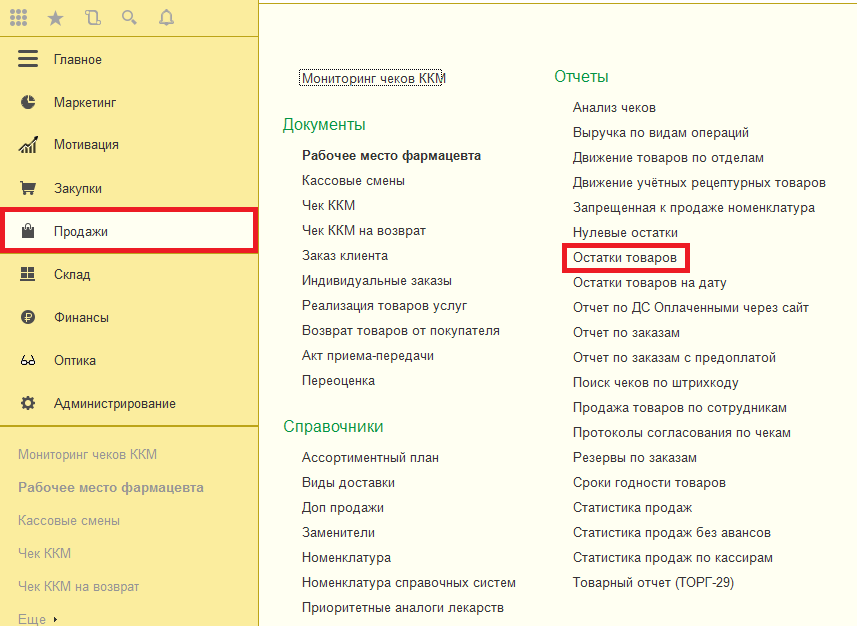Click 'Мониторинг чеков ККМ' at top

click(x=372, y=78)
